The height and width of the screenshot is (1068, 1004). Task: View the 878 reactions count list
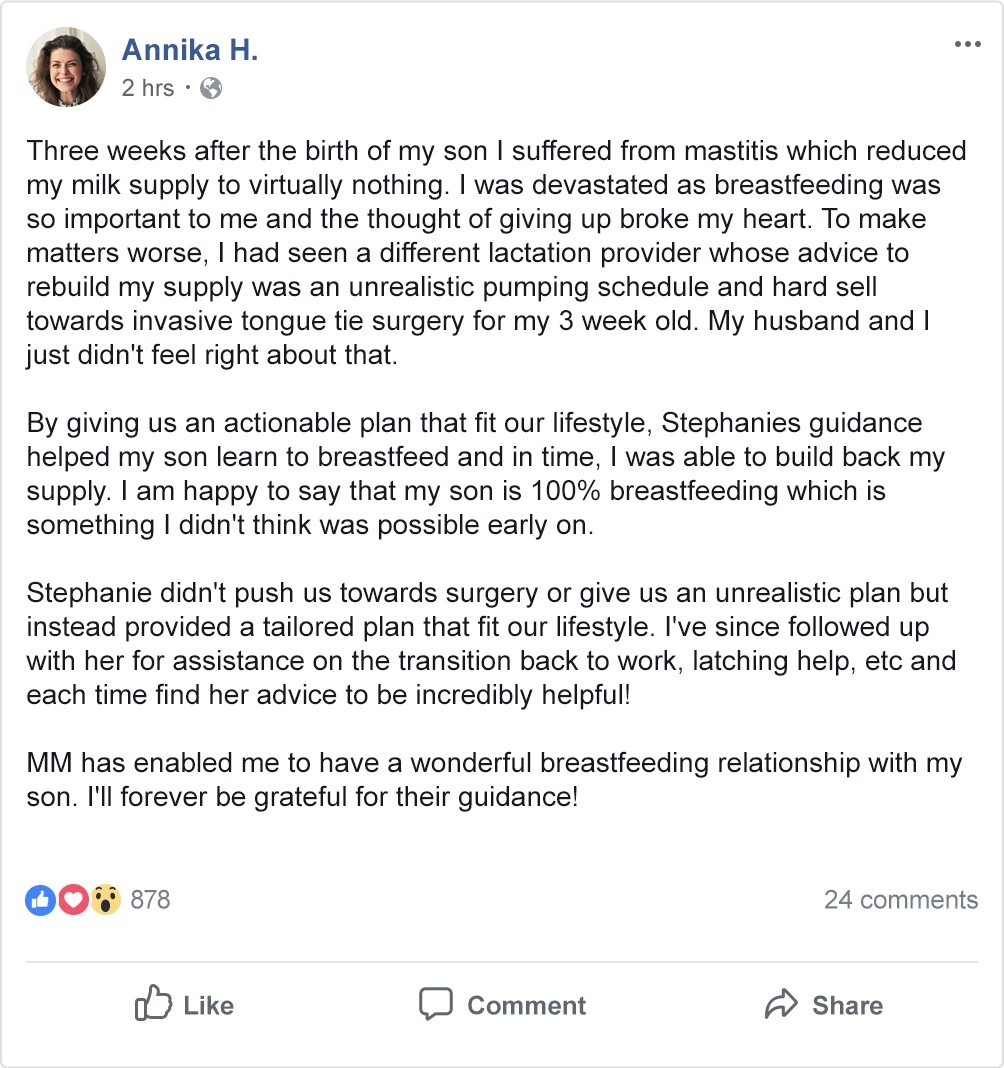pyautogui.click(x=150, y=900)
